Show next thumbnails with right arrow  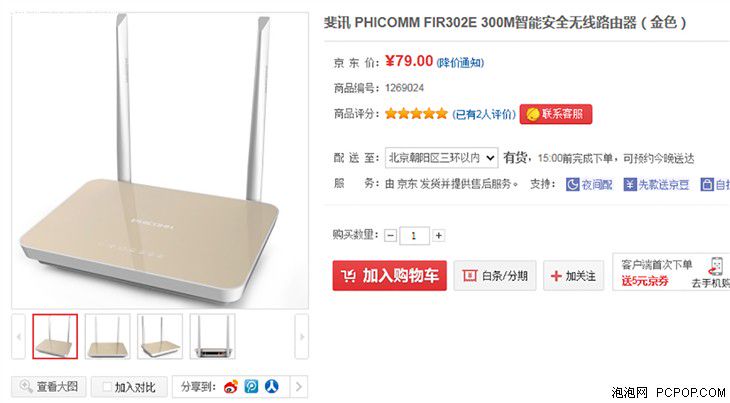[x=302, y=336]
